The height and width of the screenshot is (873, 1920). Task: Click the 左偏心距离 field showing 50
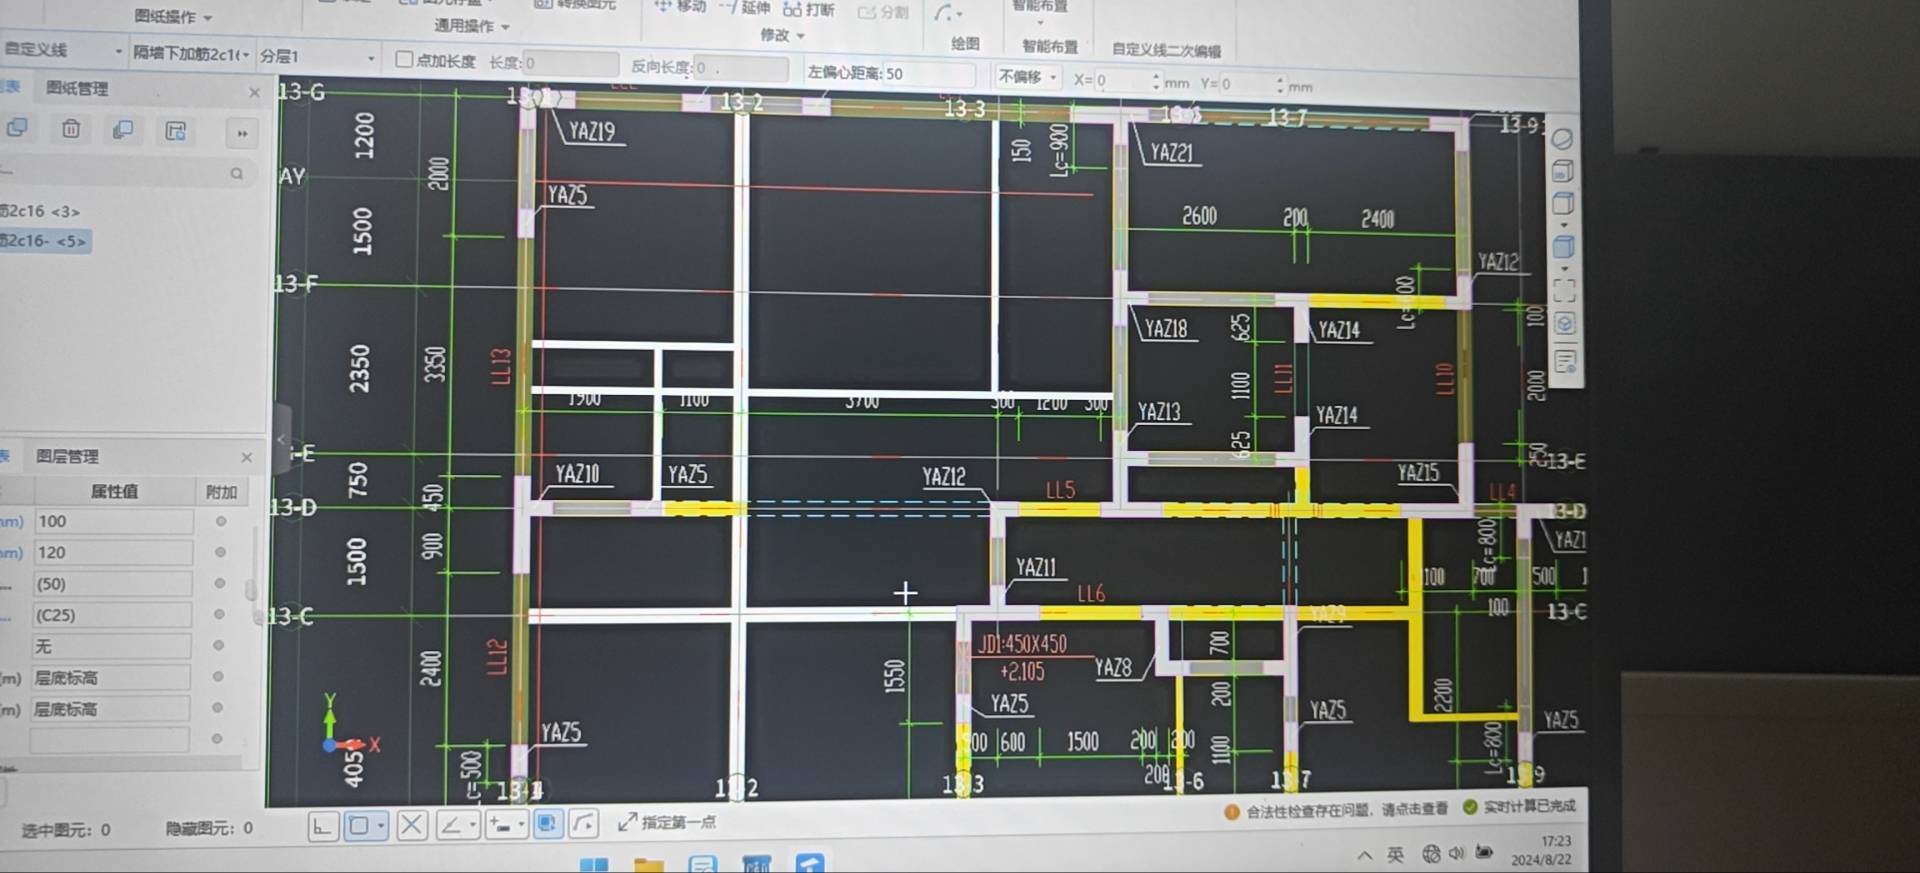click(x=928, y=73)
